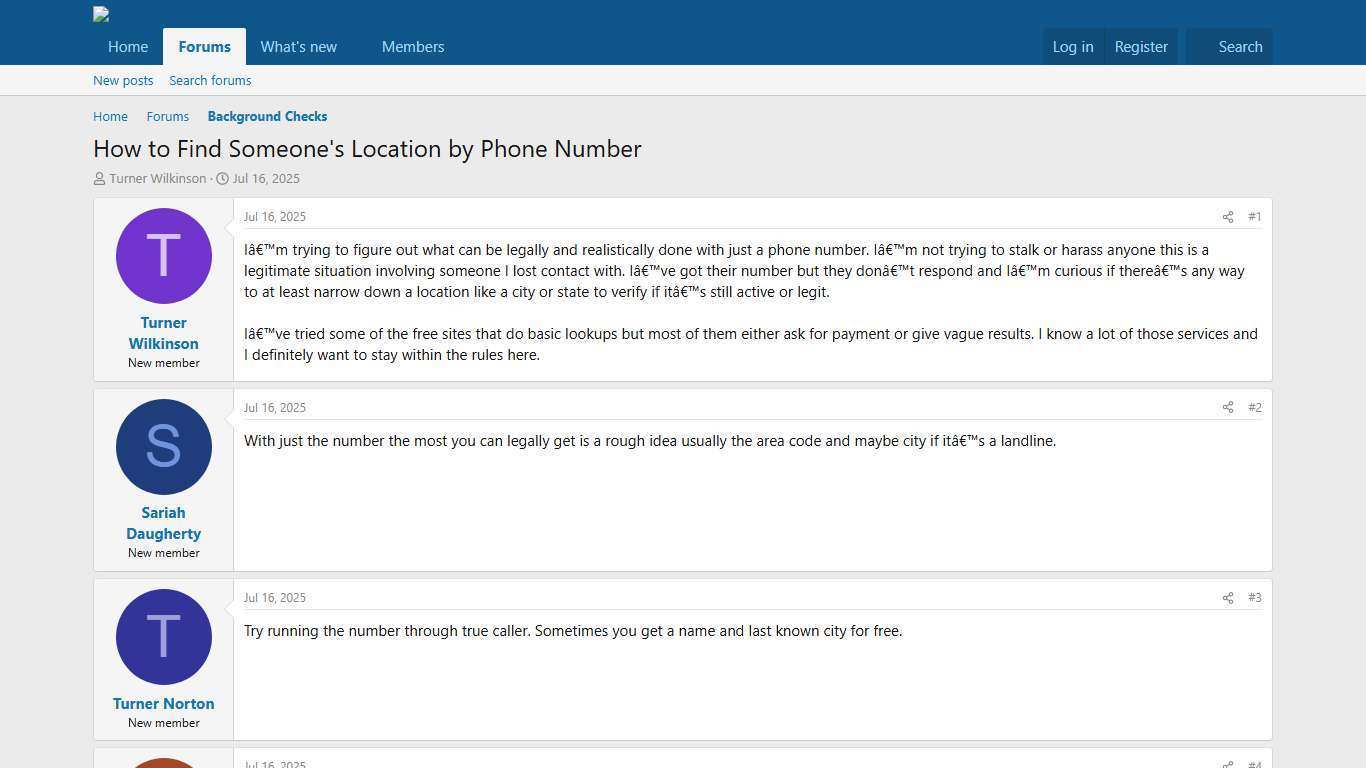Viewport: 1366px width, 768px height.
Task: Click the share icon on post #4
Action: pos(1228,764)
